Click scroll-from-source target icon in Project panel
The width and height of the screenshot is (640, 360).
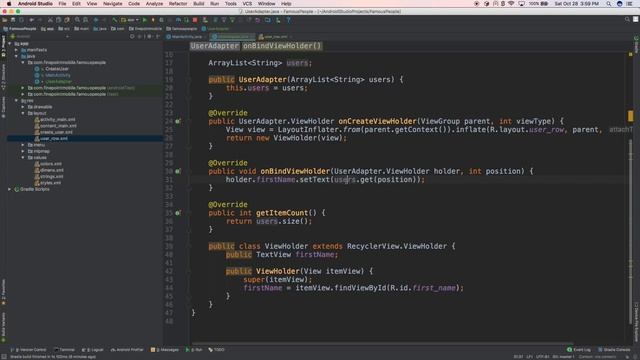132,36
